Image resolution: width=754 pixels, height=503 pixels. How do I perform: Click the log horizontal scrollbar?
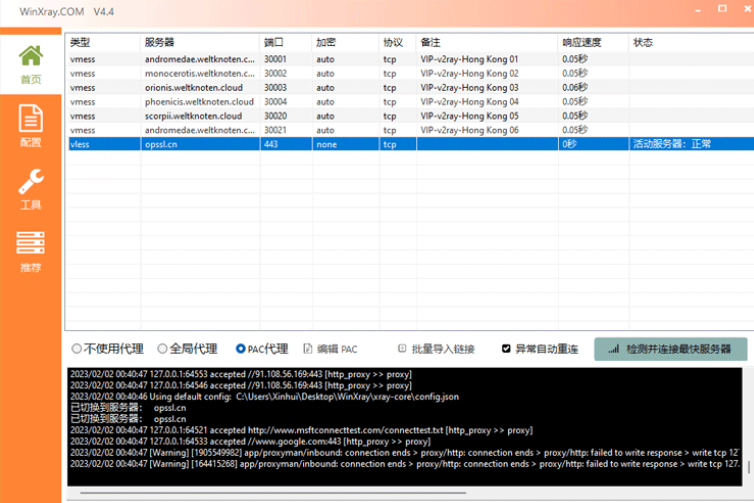pyautogui.click(x=273, y=493)
